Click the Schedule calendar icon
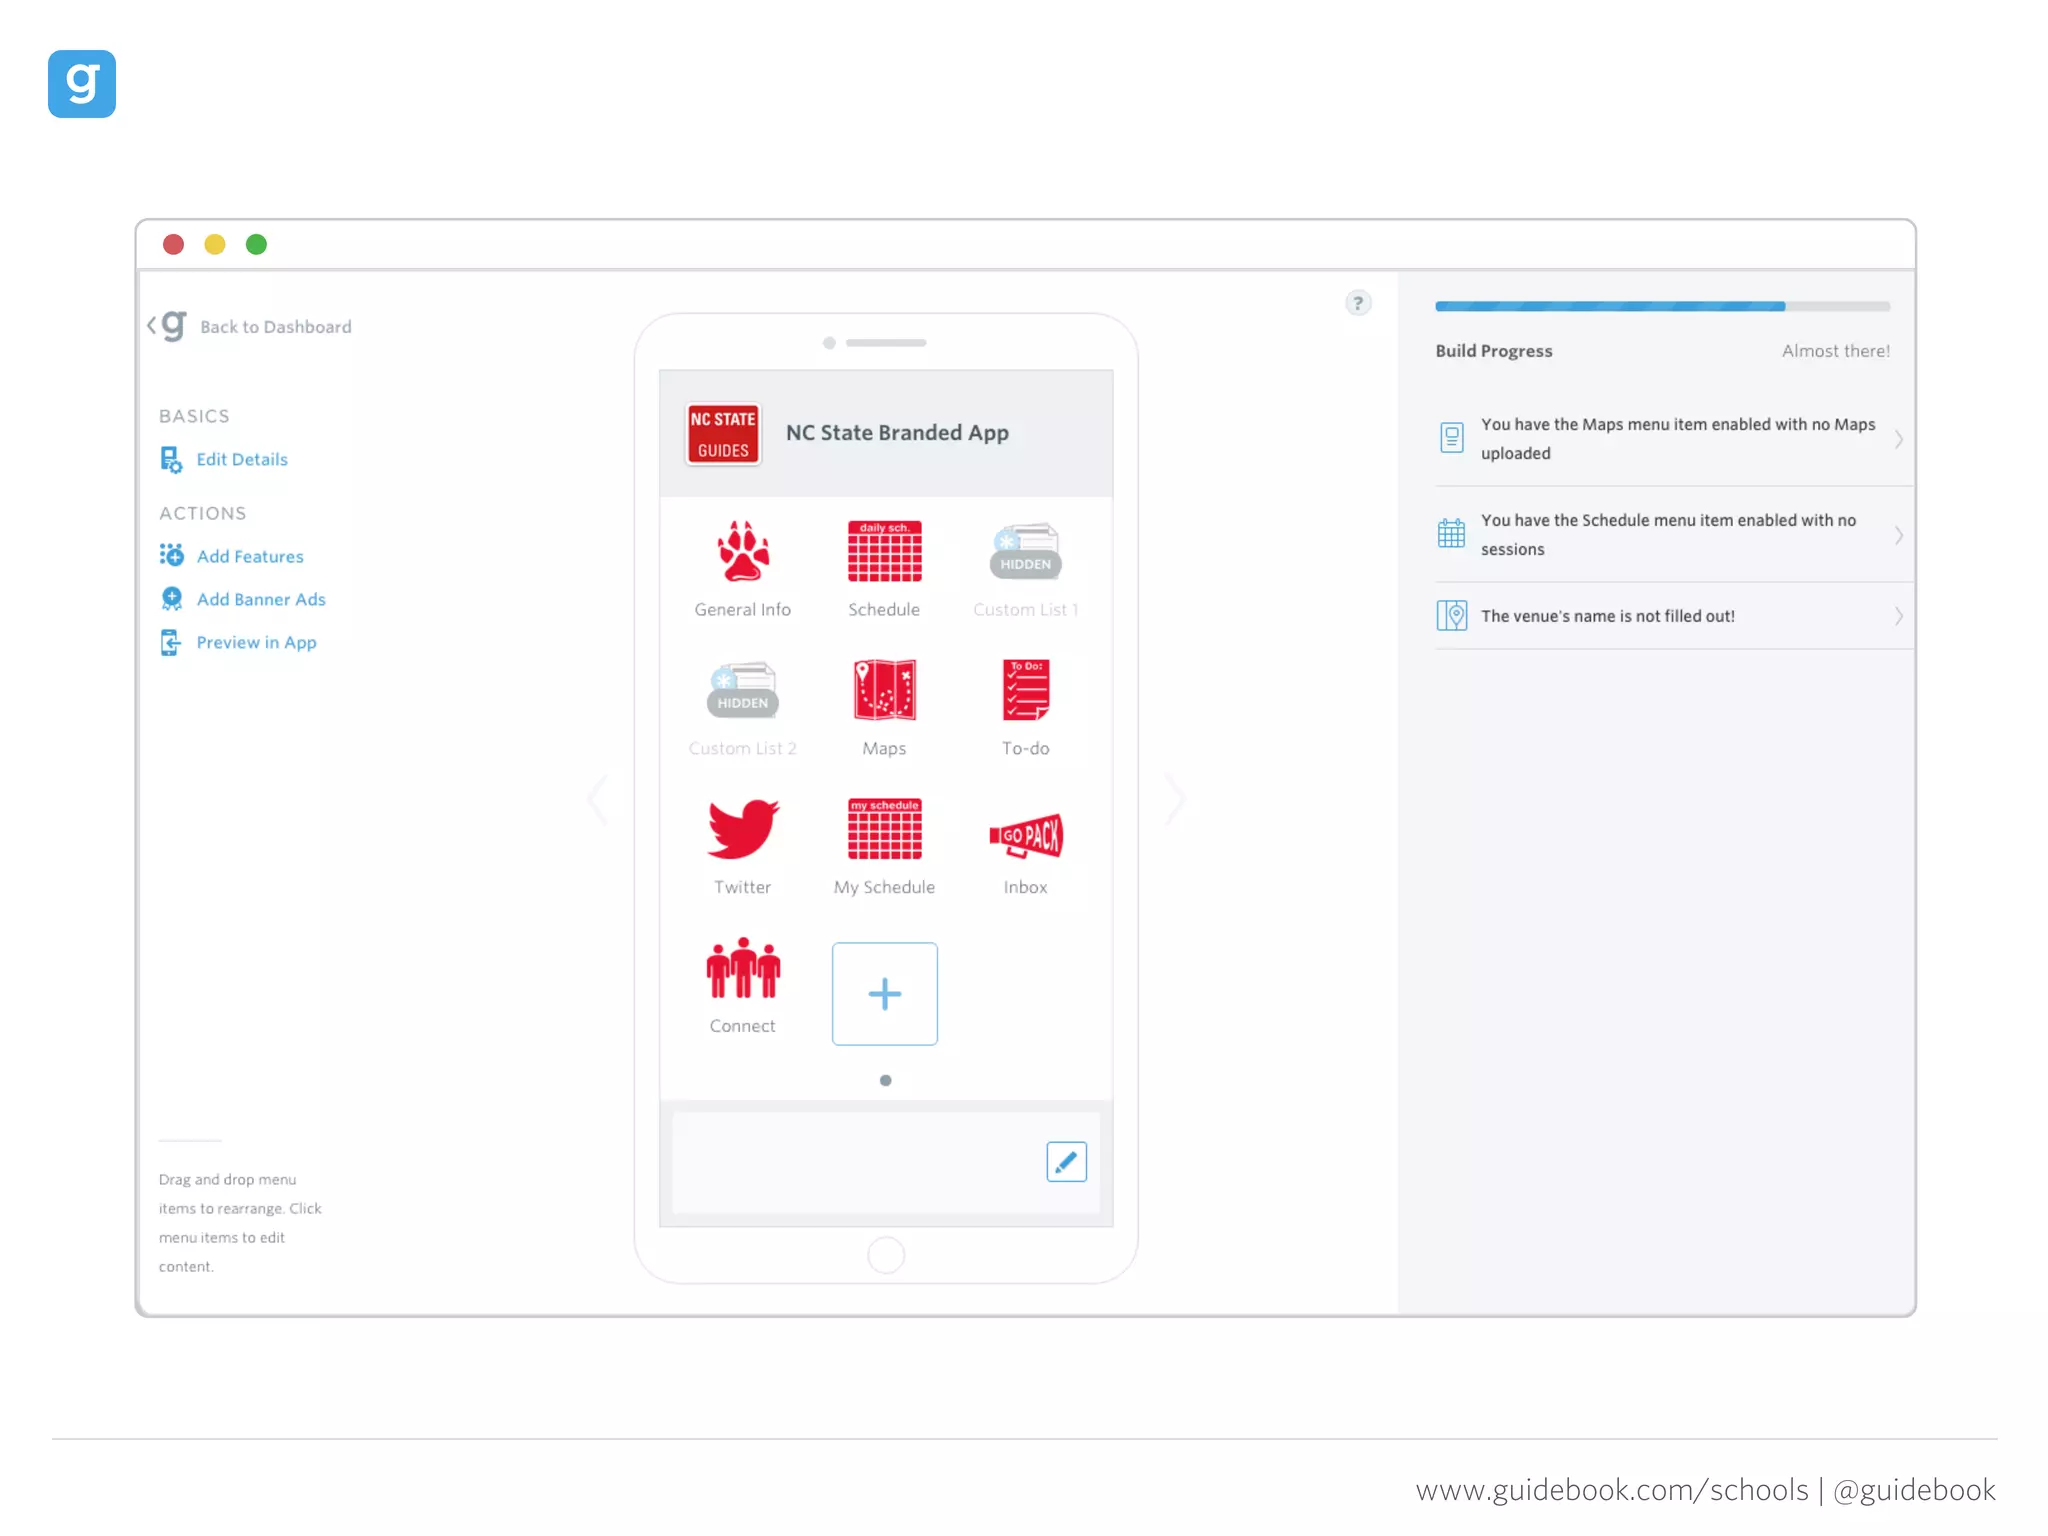 (884, 552)
